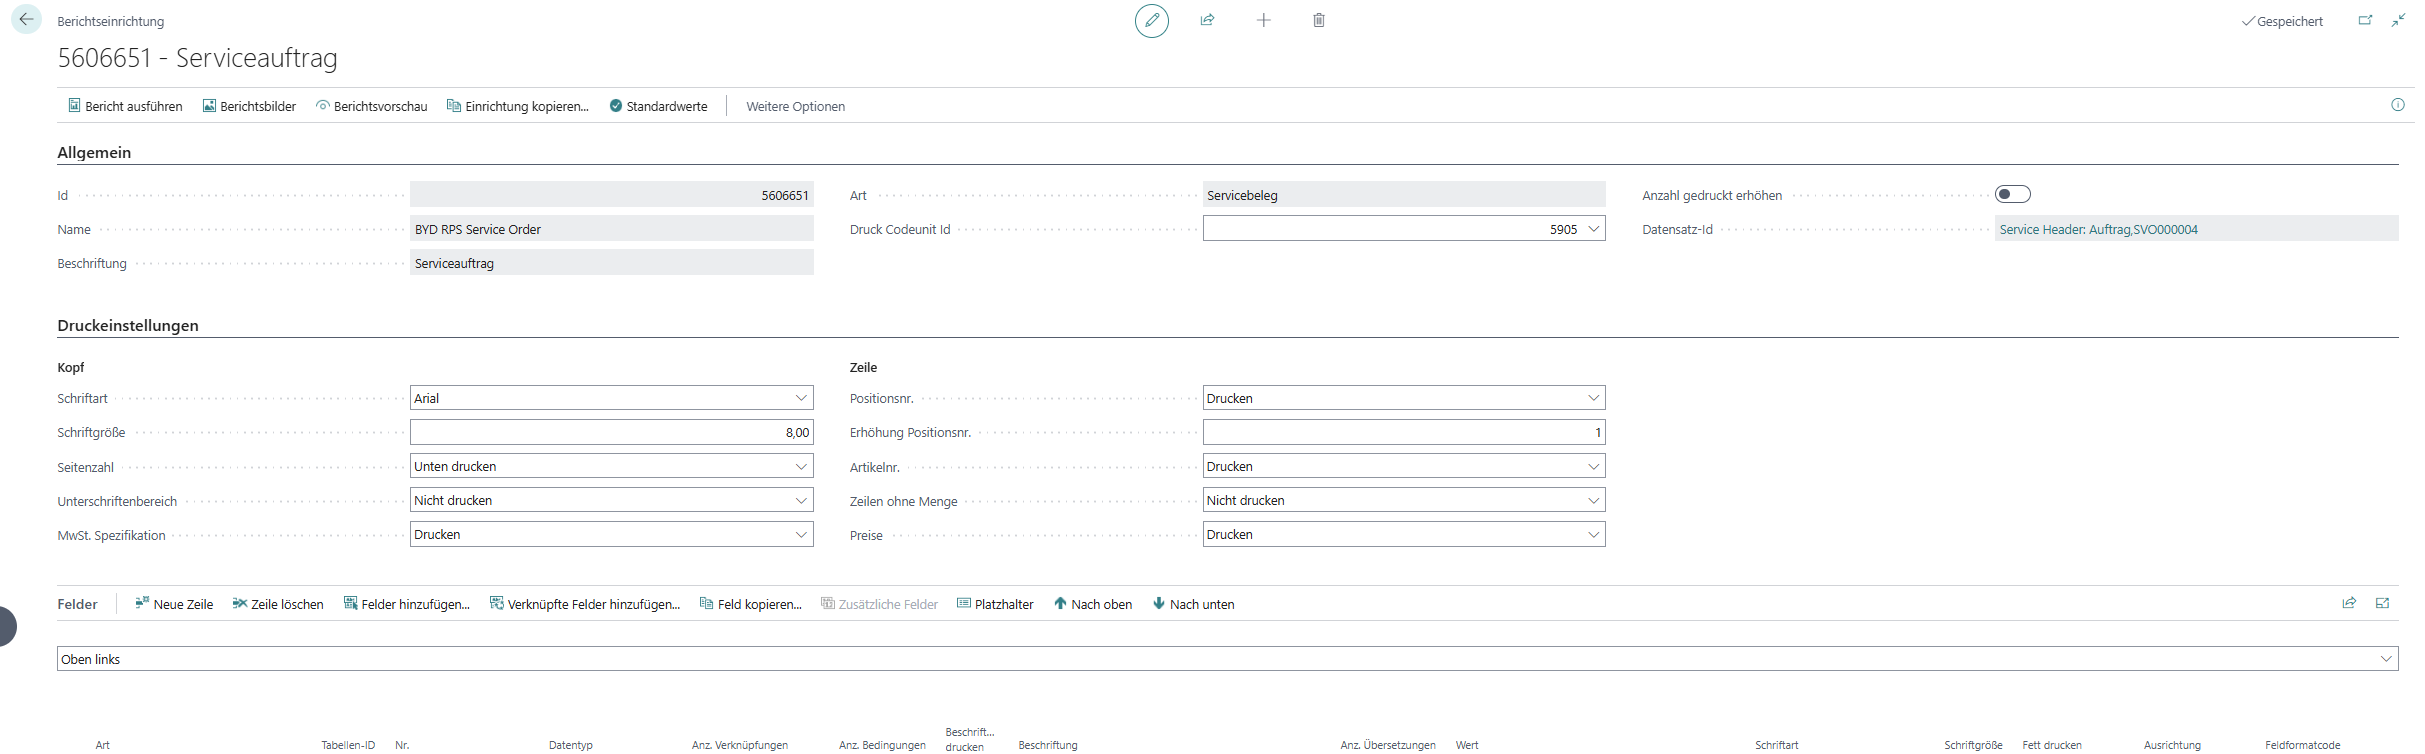This screenshot has width=2425, height=754.
Task: Click Feld kopieren action
Action: 750,604
